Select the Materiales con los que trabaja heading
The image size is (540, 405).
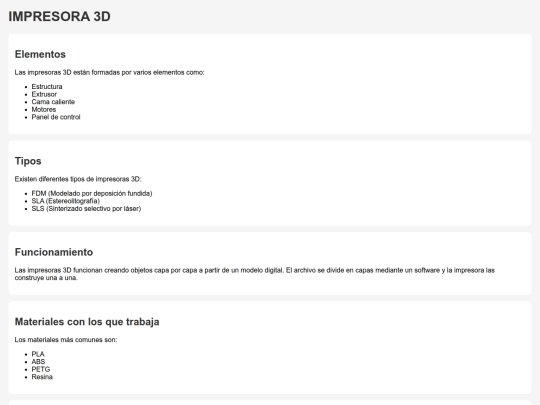click(87, 322)
